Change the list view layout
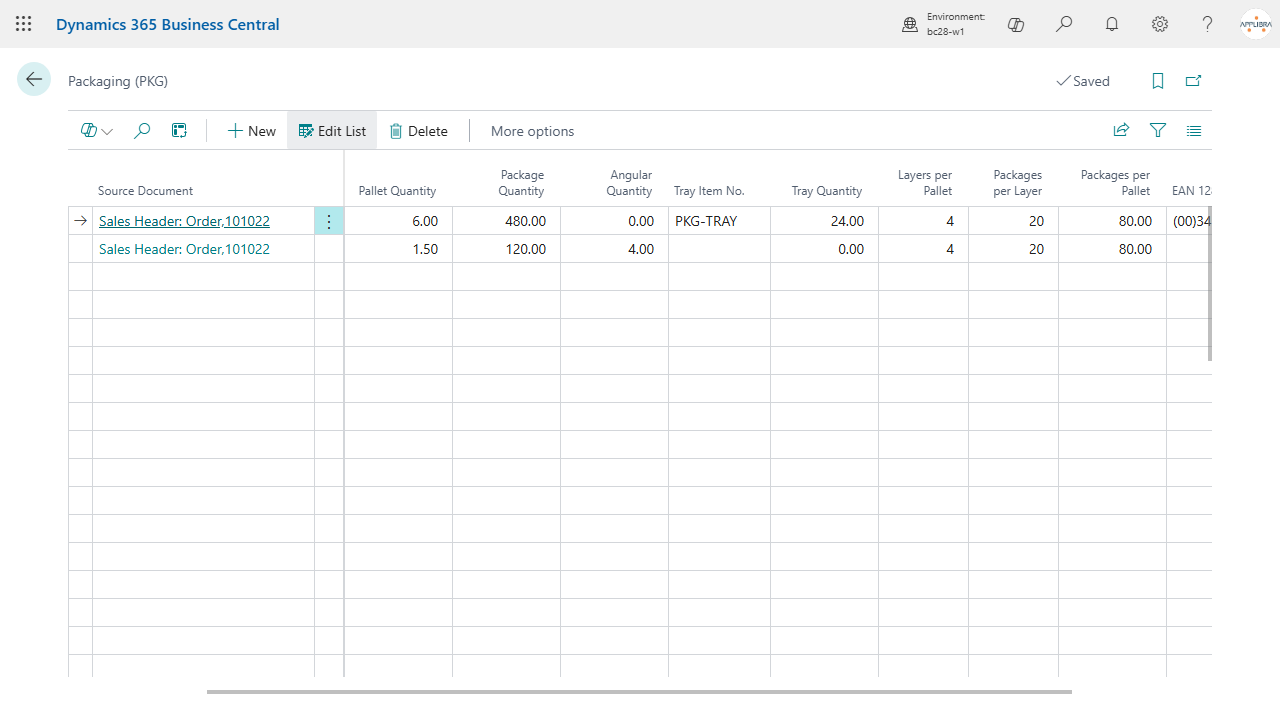Viewport: 1280px width, 720px height. click(x=1194, y=130)
